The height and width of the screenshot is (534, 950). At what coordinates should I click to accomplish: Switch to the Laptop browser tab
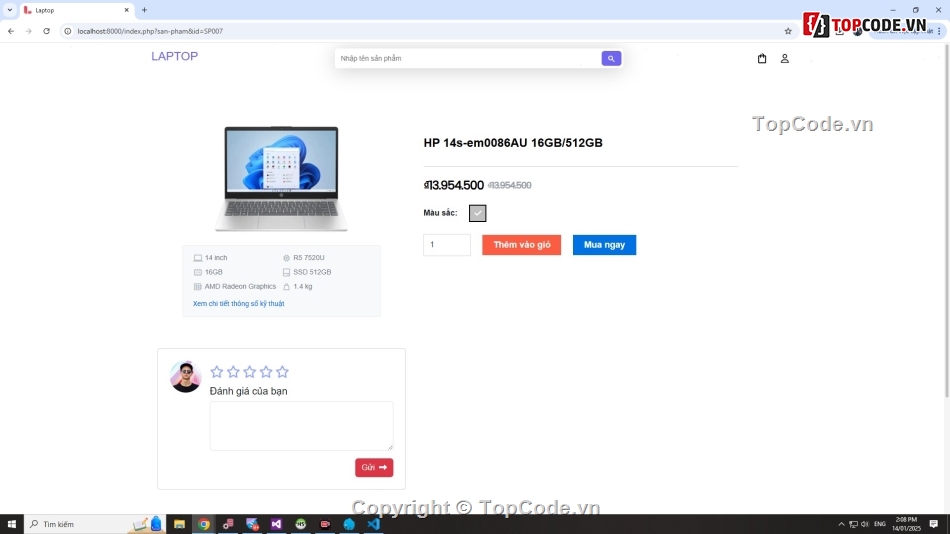[x=76, y=10]
